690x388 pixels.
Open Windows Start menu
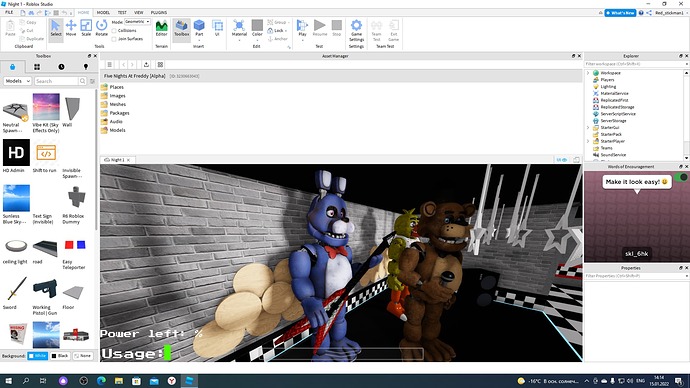point(8,381)
